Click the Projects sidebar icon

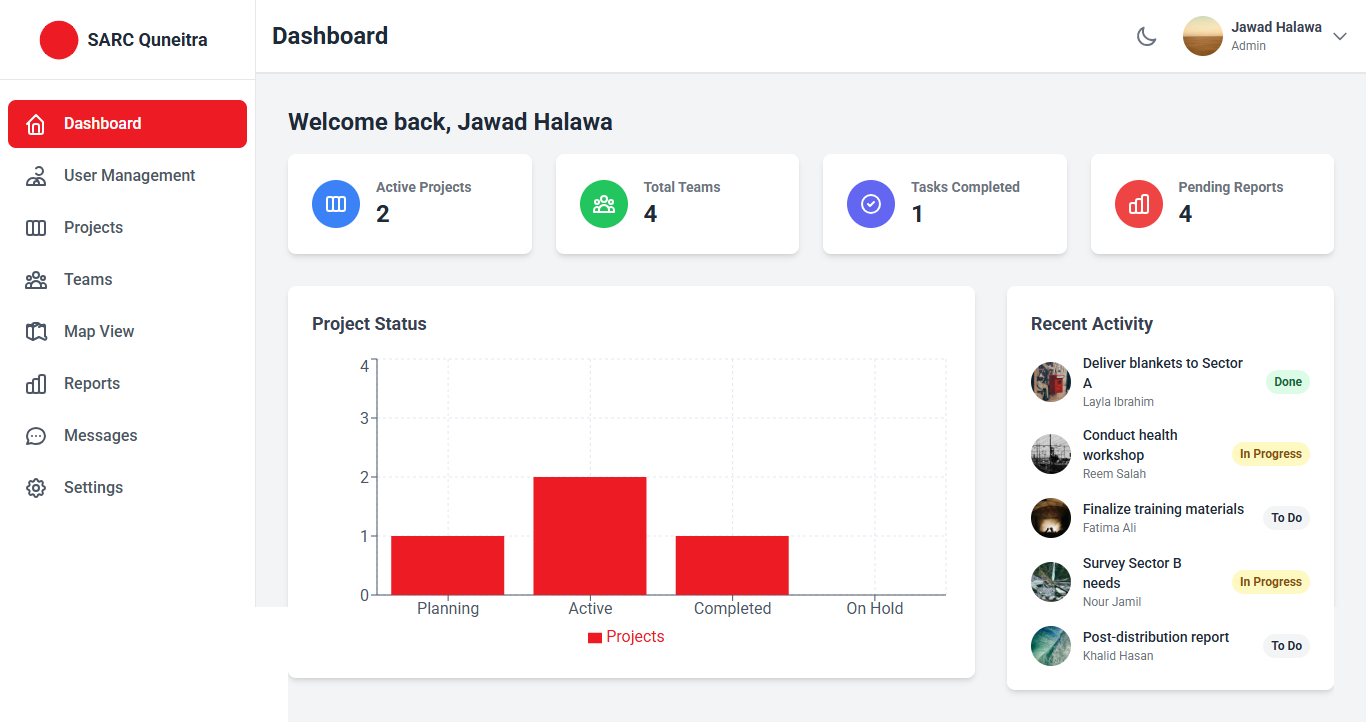coord(36,228)
